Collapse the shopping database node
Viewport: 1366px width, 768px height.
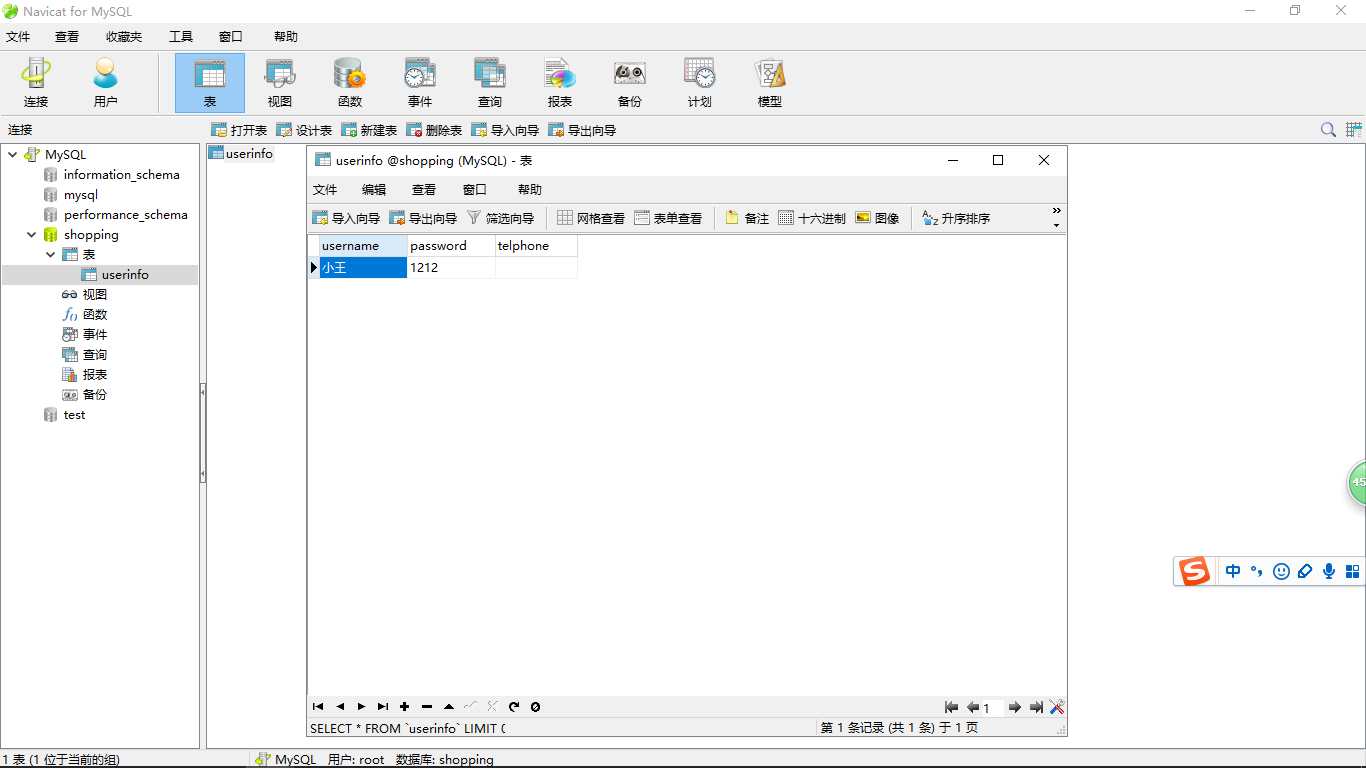click(x=32, y=235)
